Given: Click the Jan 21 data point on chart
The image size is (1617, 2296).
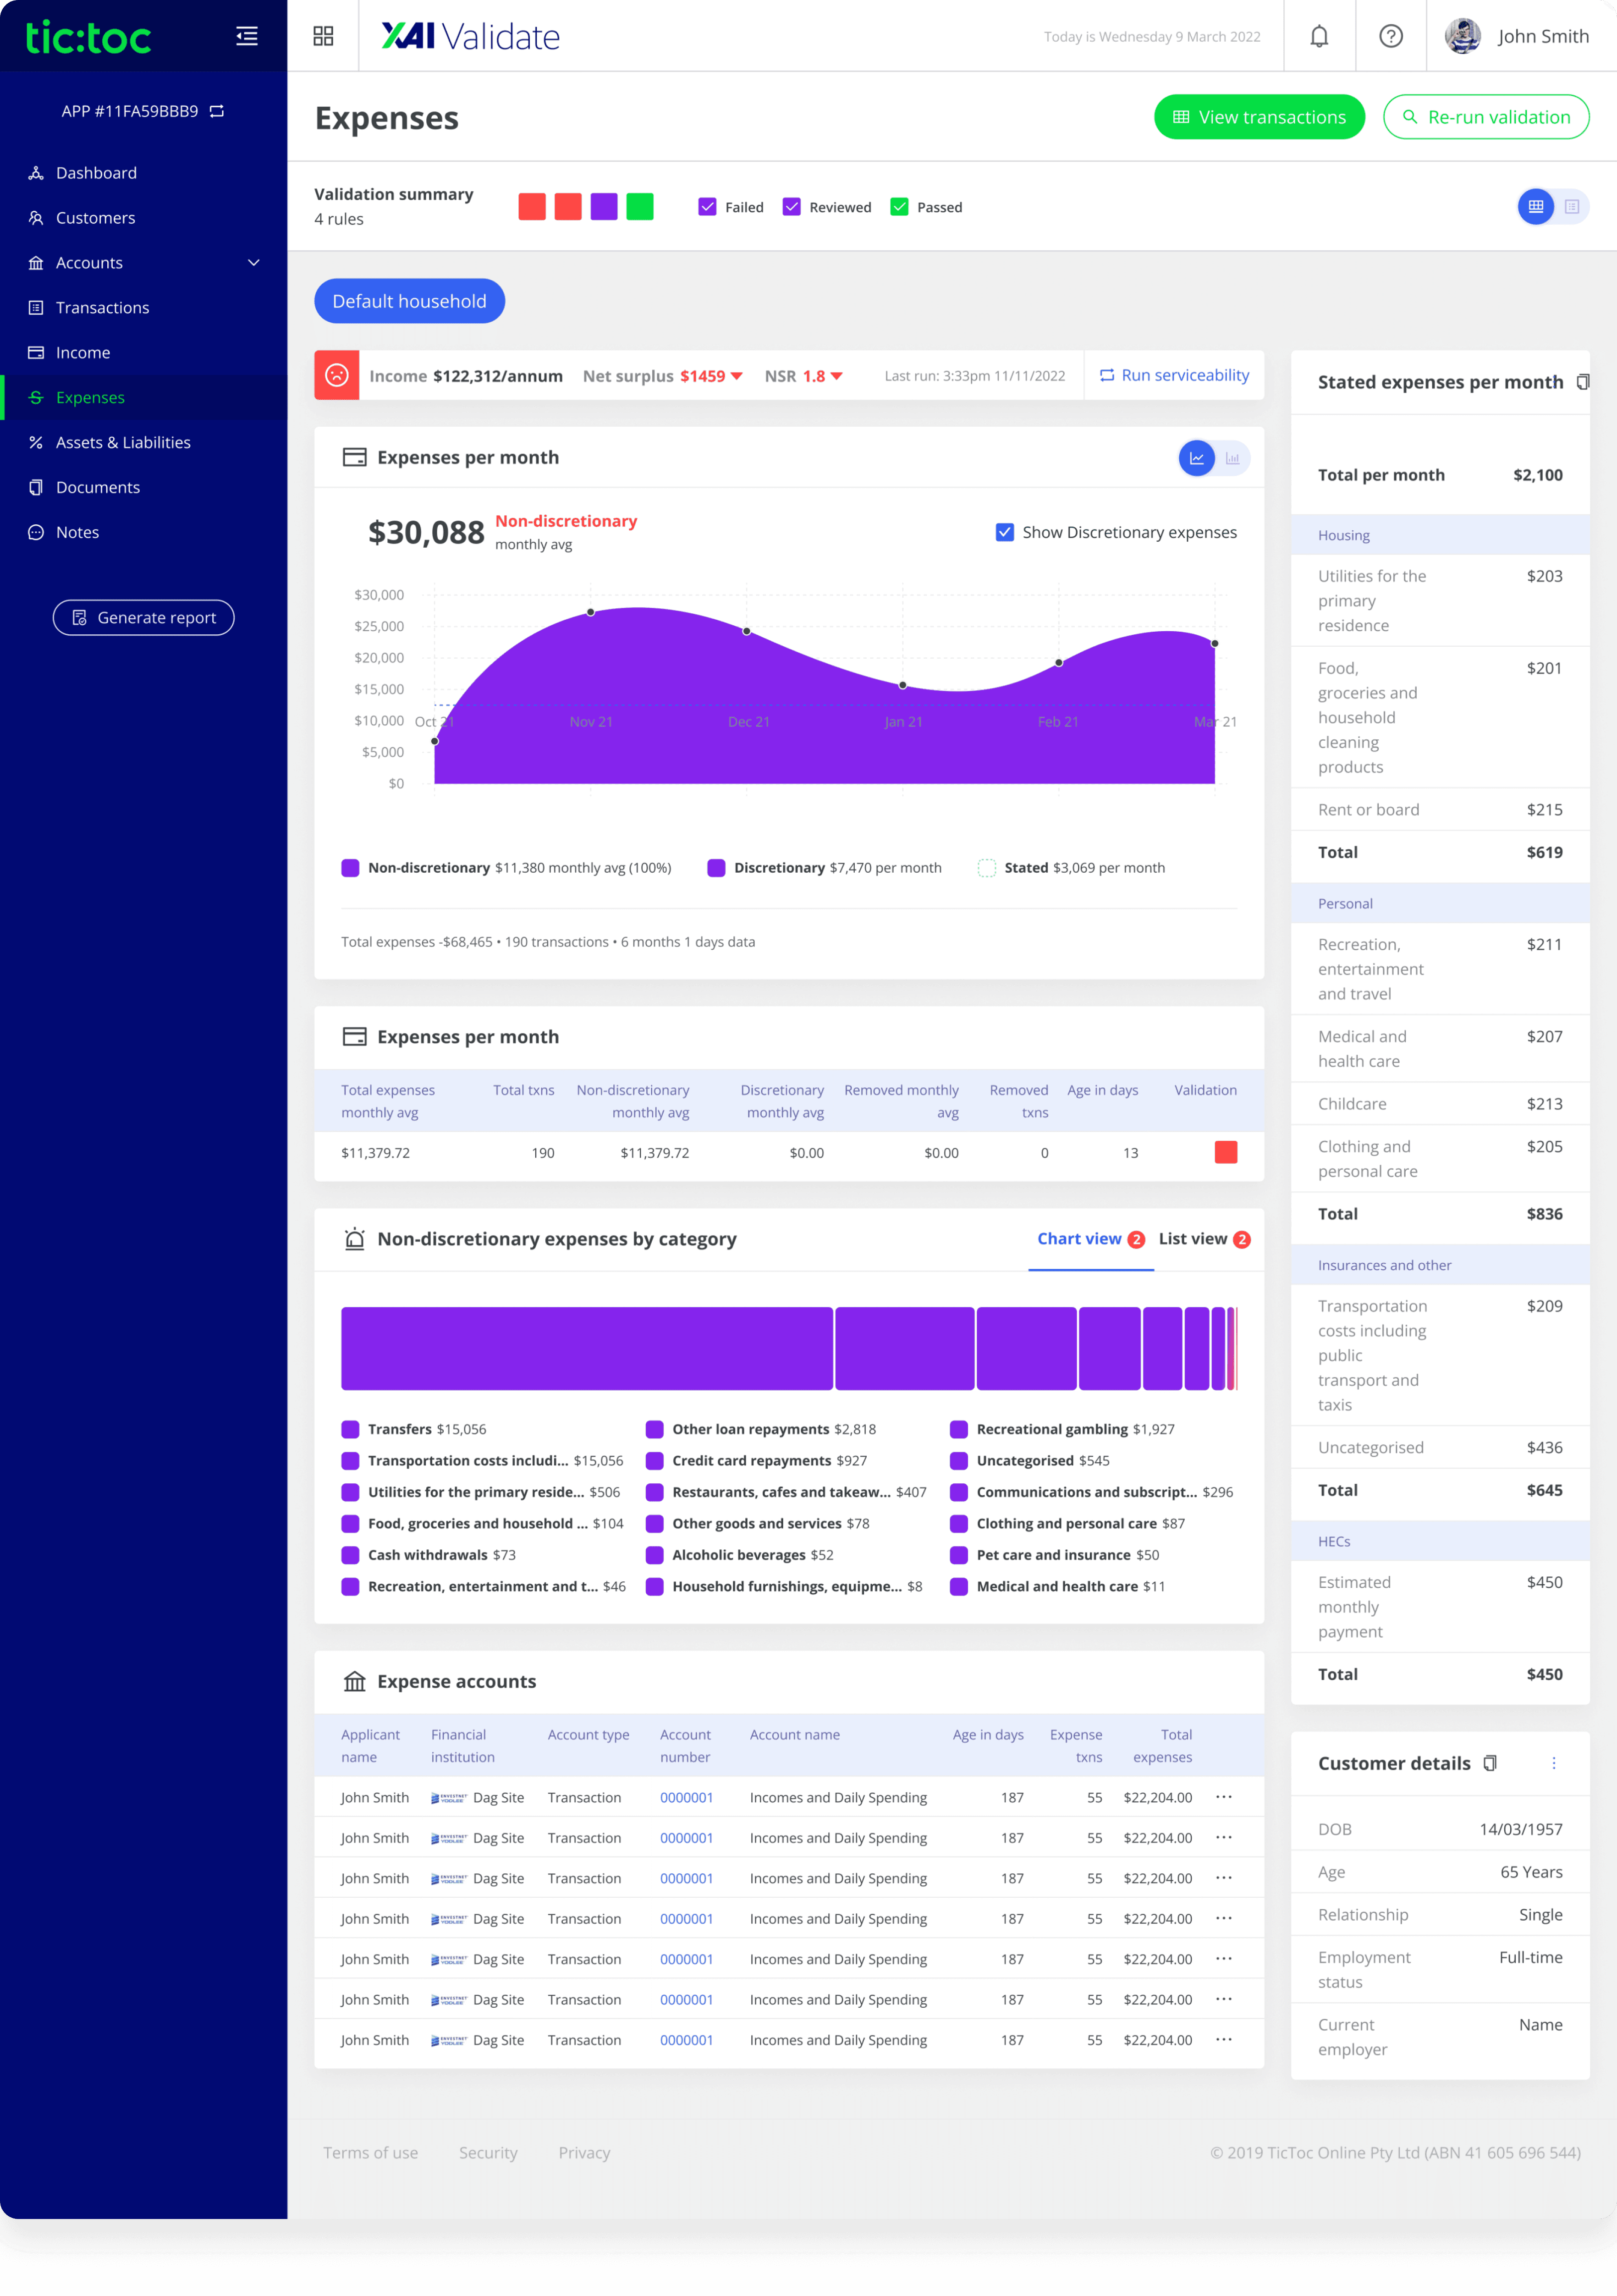Looking at the screenshot, I should 903,685.
